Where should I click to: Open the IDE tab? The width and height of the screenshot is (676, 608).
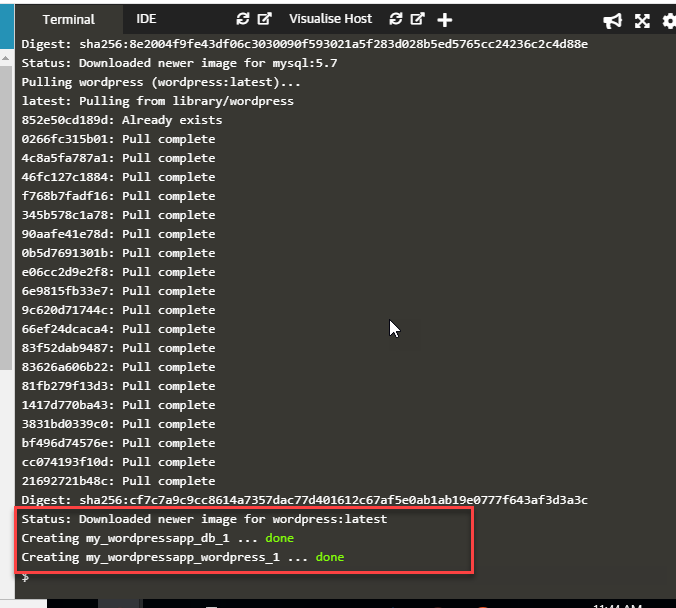[x=146, y=19]
